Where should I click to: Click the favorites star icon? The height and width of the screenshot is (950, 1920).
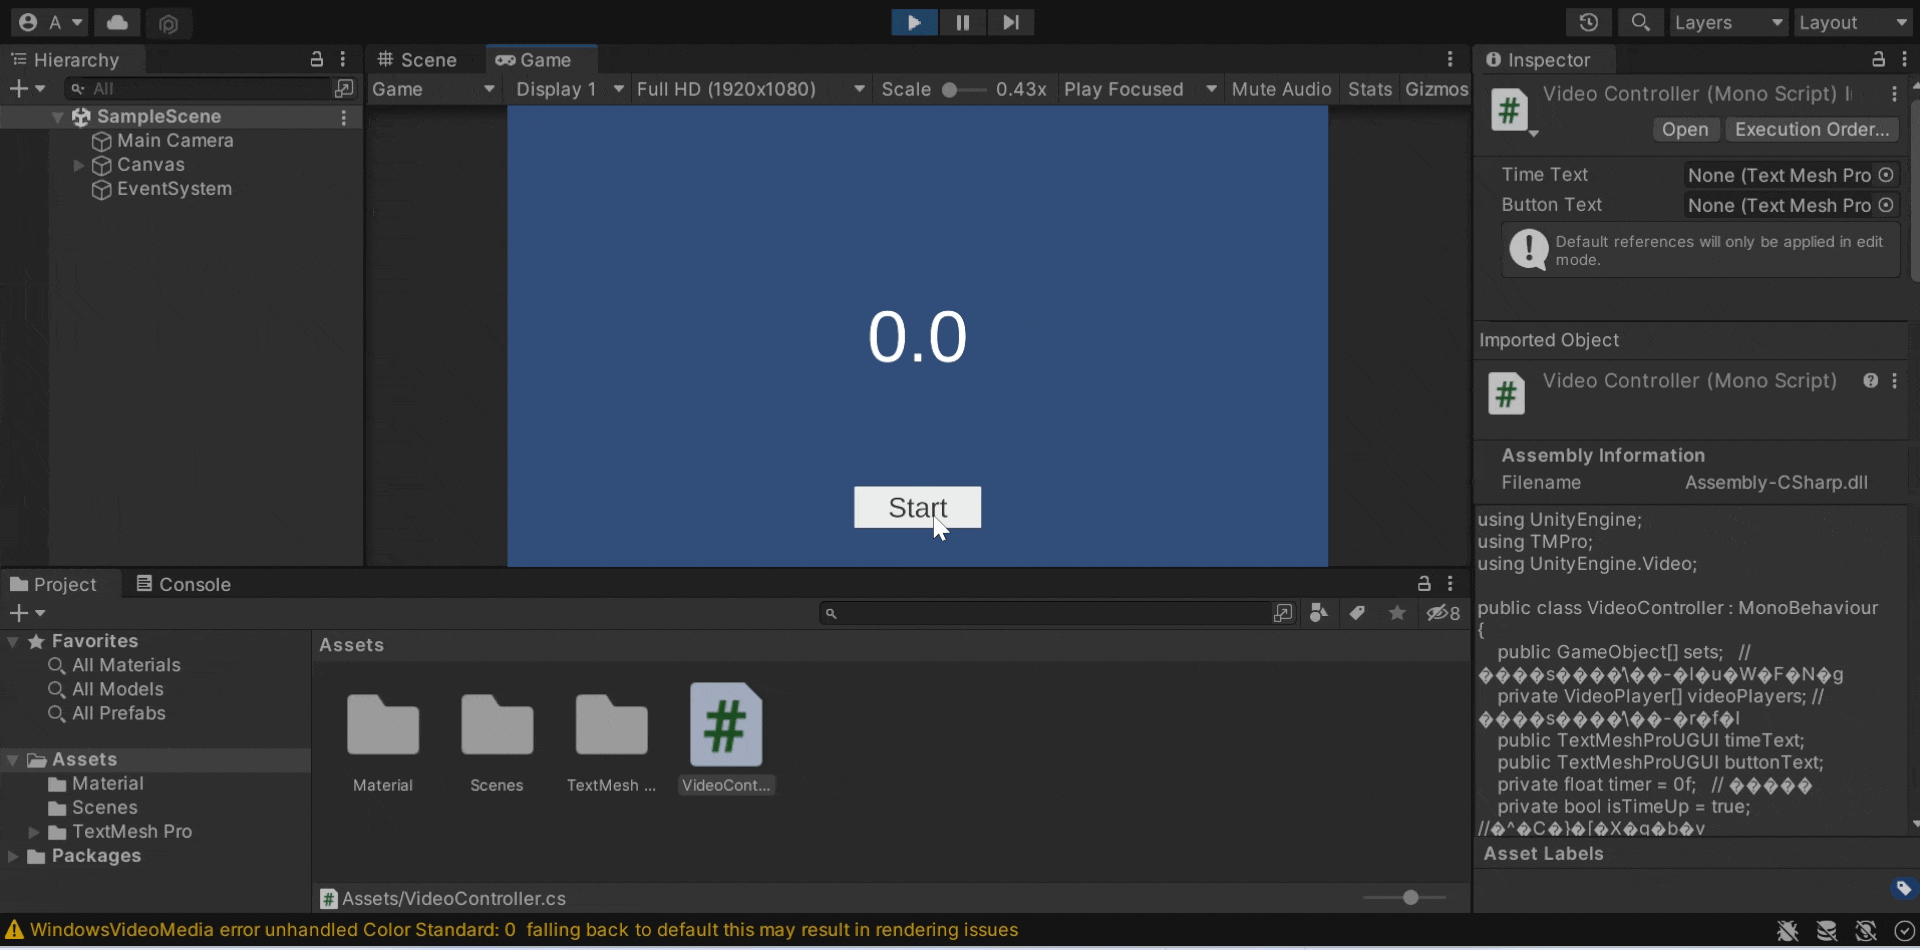pyautogui.click(x=1397, y=613)
